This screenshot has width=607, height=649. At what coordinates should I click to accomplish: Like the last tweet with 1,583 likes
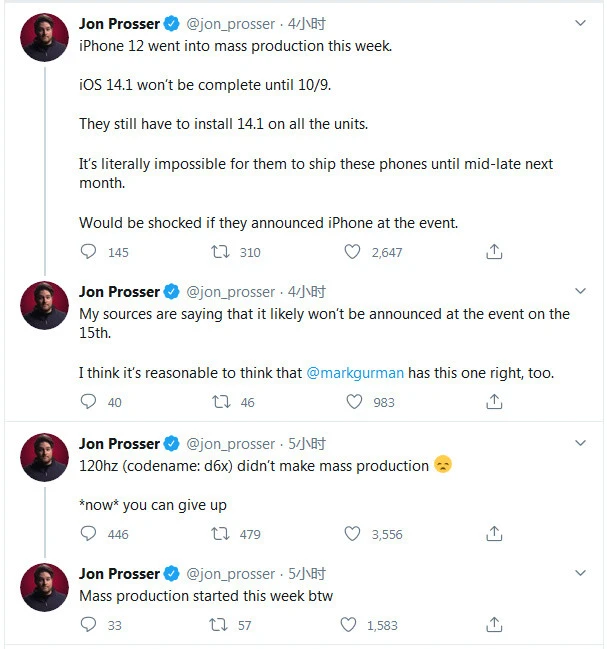(348, 625)
